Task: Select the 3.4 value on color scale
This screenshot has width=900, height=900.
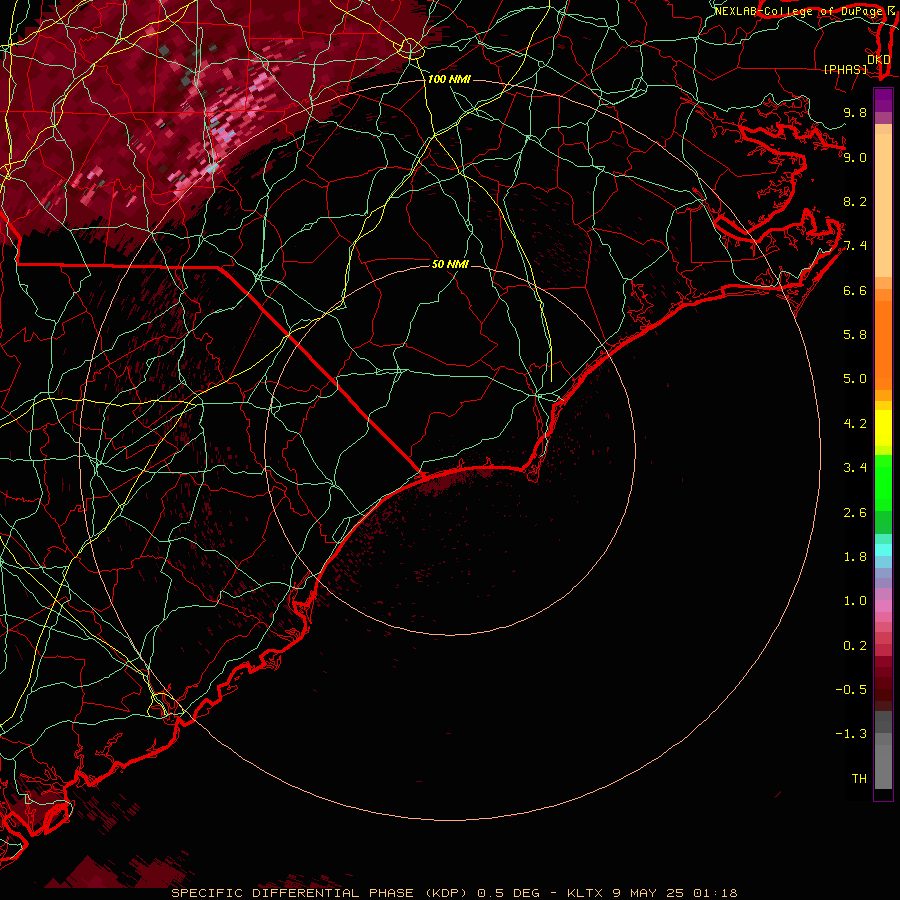Action: pyautogui.click(x=855, y=468)
